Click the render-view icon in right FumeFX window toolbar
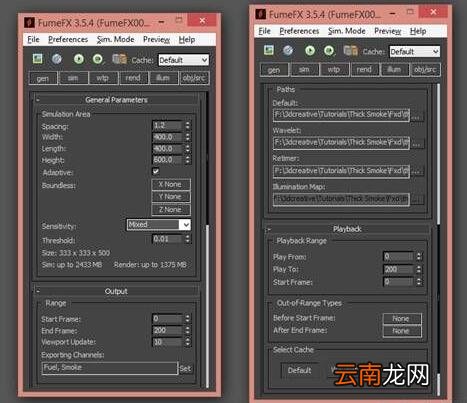Screen dimensions: 467x403 point(269,50)
